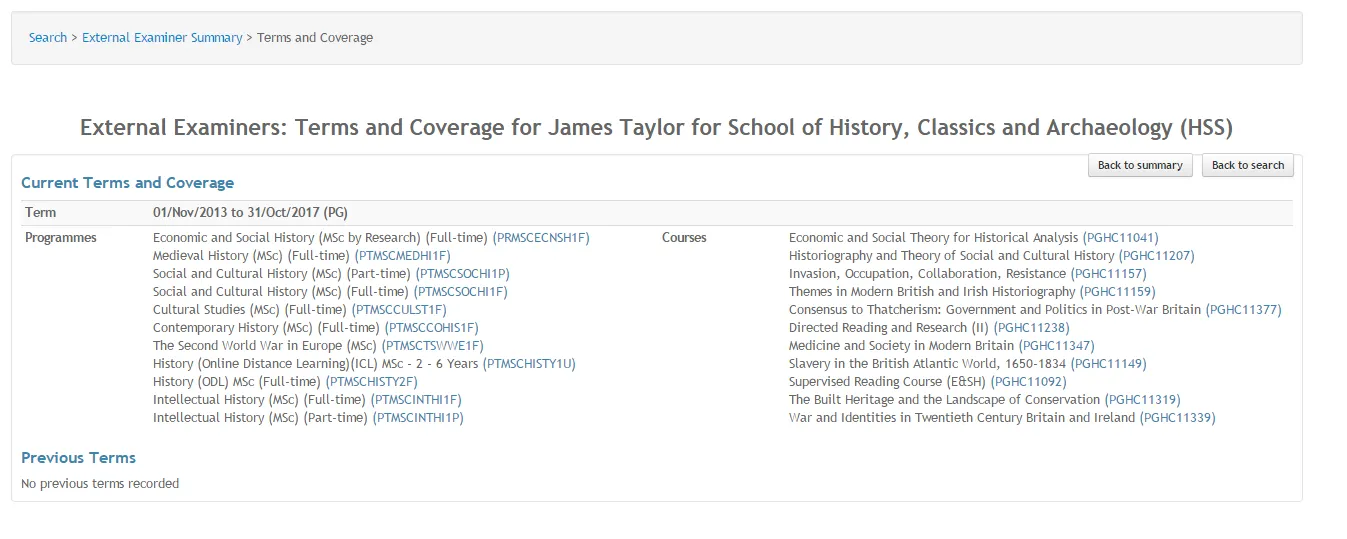This screenshot has height=539, width=1347.
Task: Open programme code PTMSCSOCHI1F
Action: 461,292
